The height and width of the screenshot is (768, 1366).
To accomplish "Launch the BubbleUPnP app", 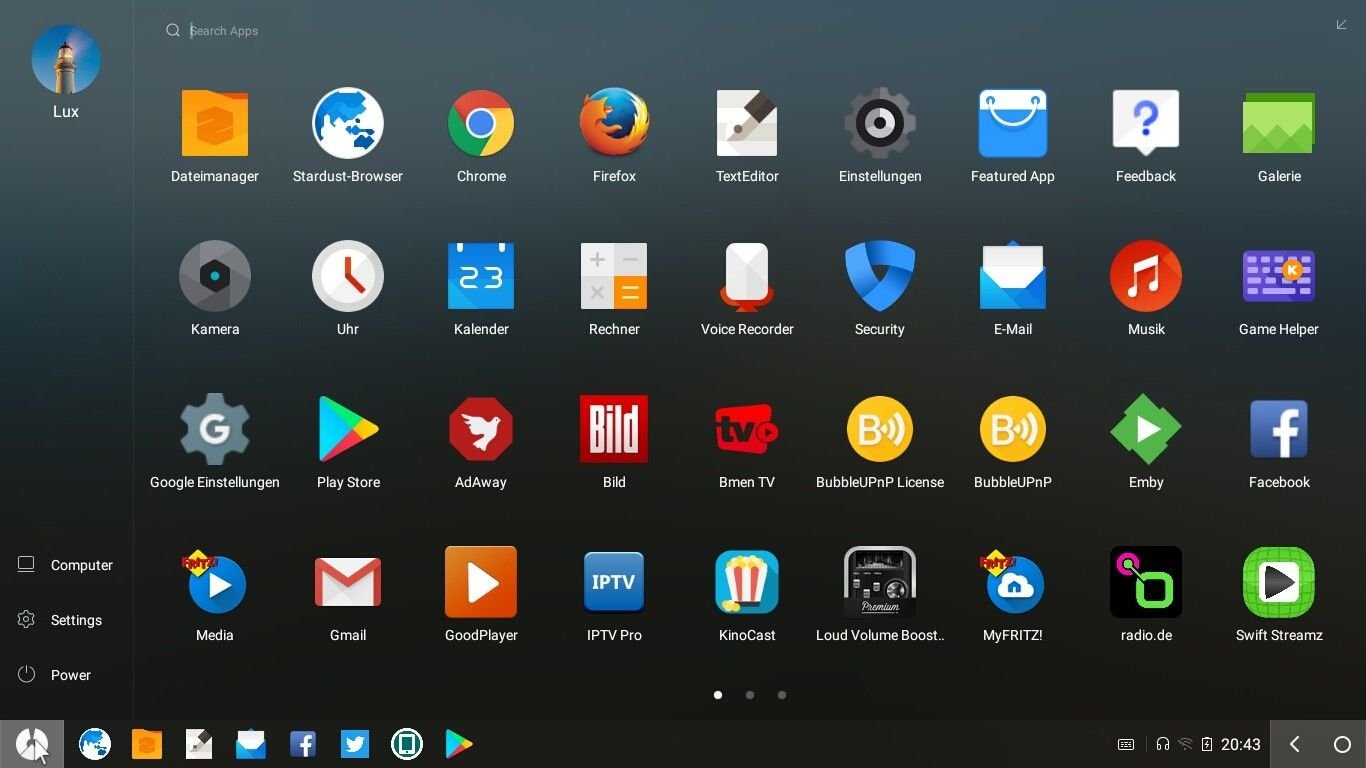I will [x=1013, y=429].
